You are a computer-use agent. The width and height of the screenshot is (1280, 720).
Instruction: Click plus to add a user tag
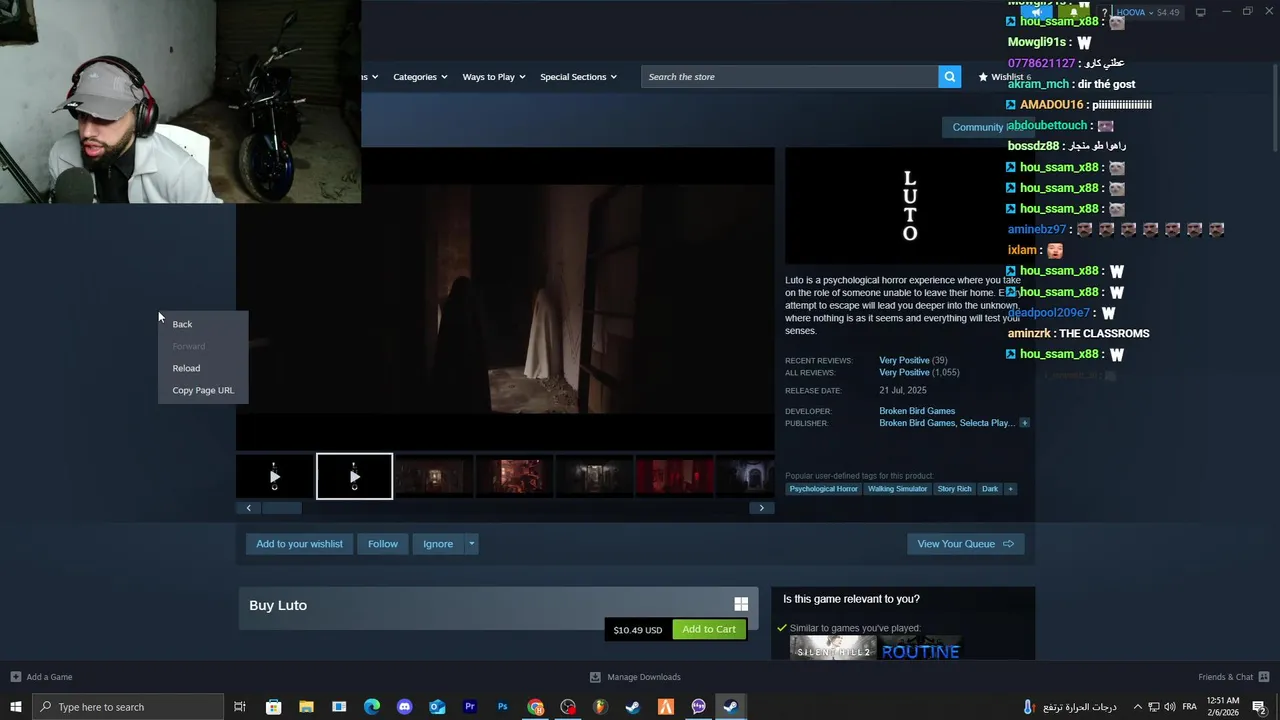(1010, 489)
